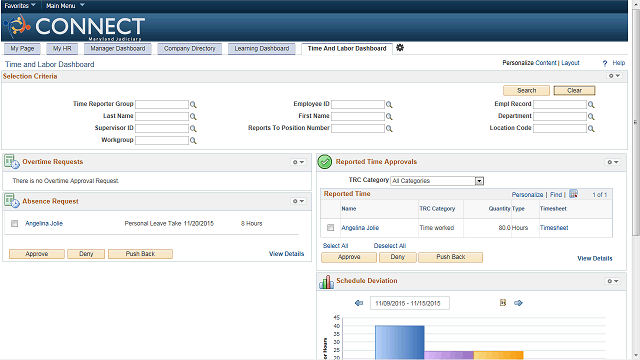Open the Reported Time grid download icon
This screenshot has width=640, height=360.
point(573,194)
